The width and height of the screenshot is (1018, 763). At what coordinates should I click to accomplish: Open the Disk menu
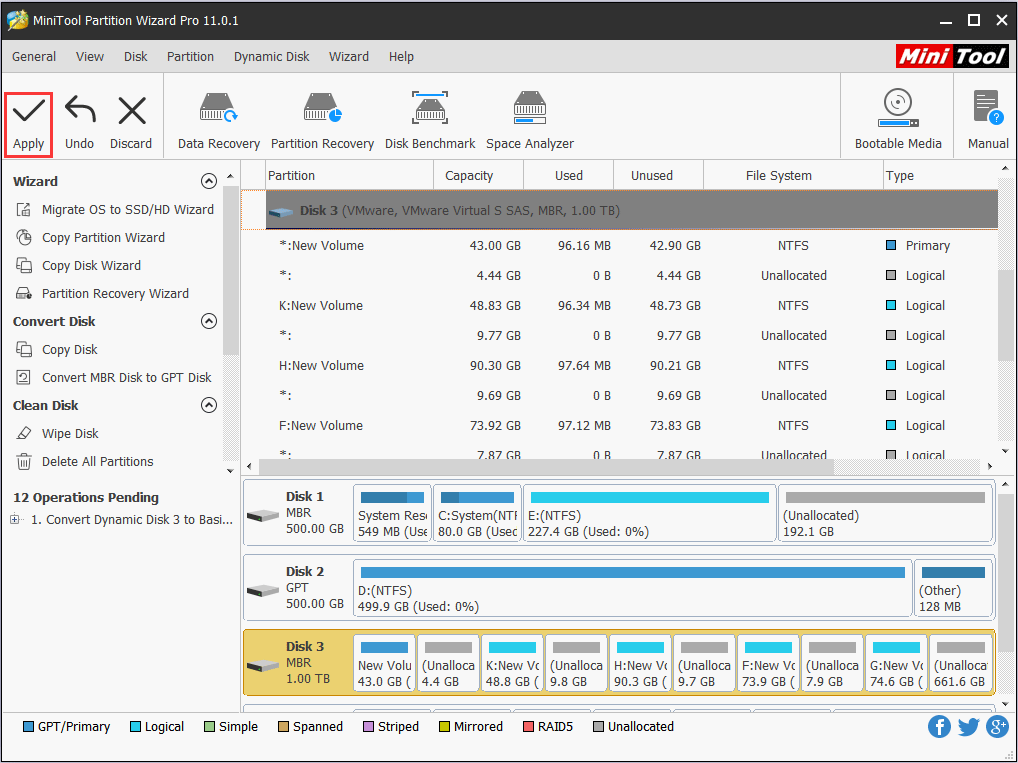tap(136, 56)
